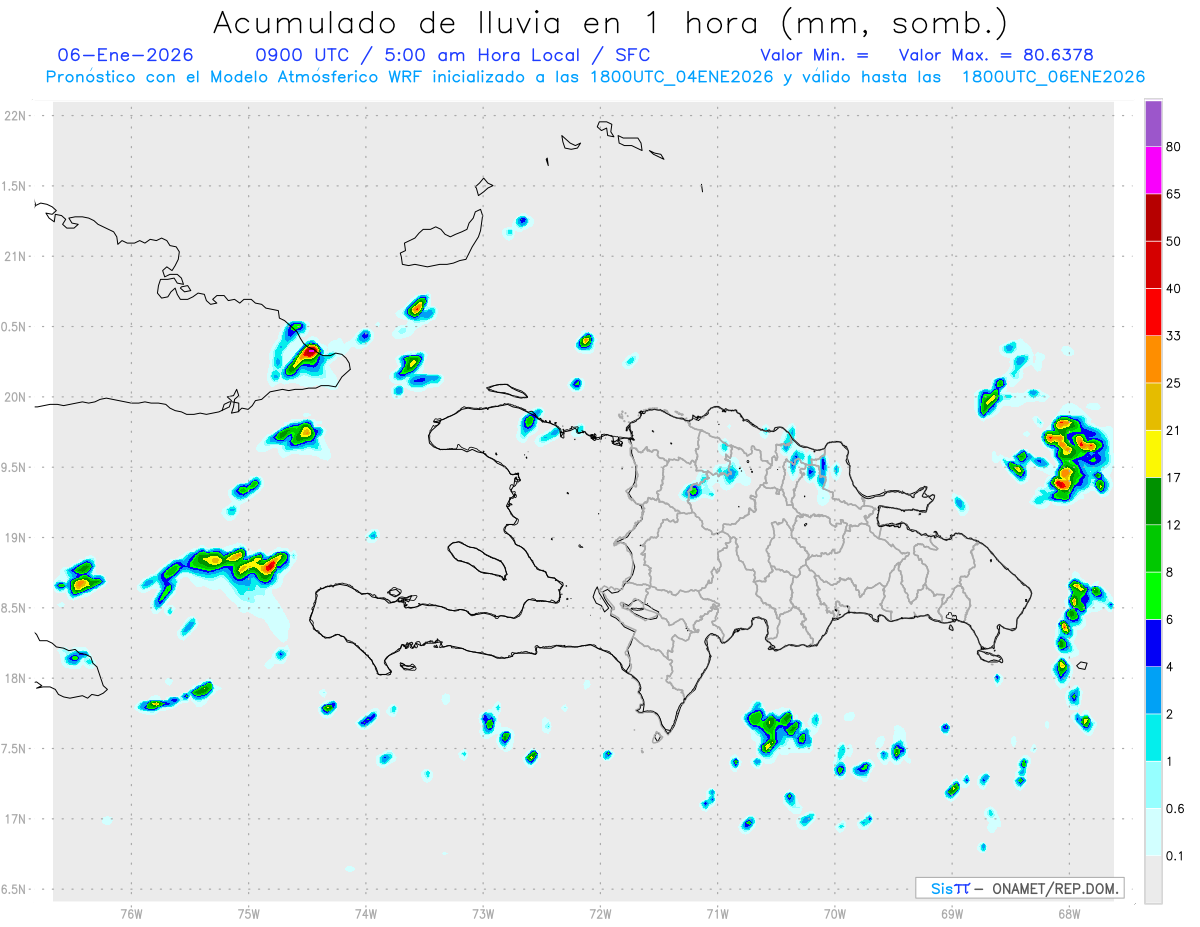The height and width of the screenshot is (927, 1200).
Task: Click the '71W' longitude label
Action: click(x=717, y=914)
